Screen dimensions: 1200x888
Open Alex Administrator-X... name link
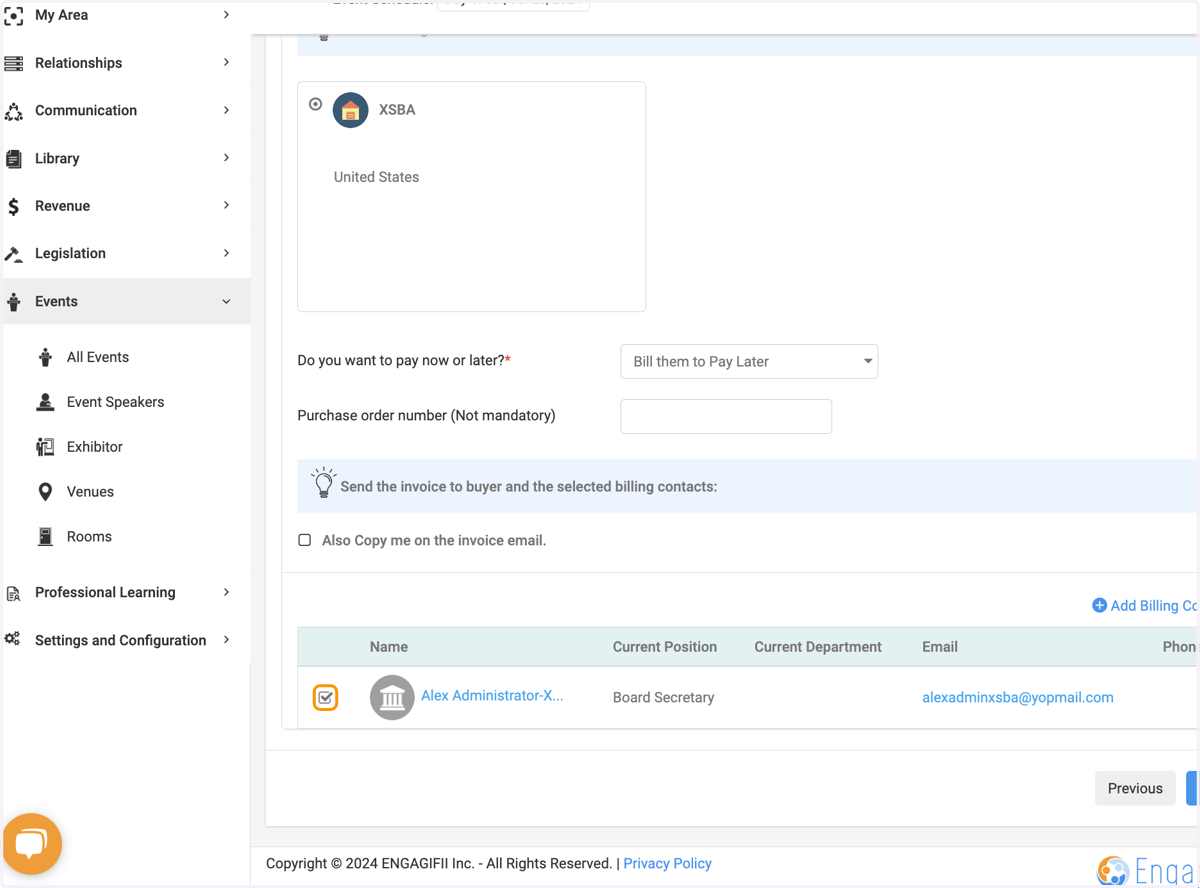tap(492, 696)
